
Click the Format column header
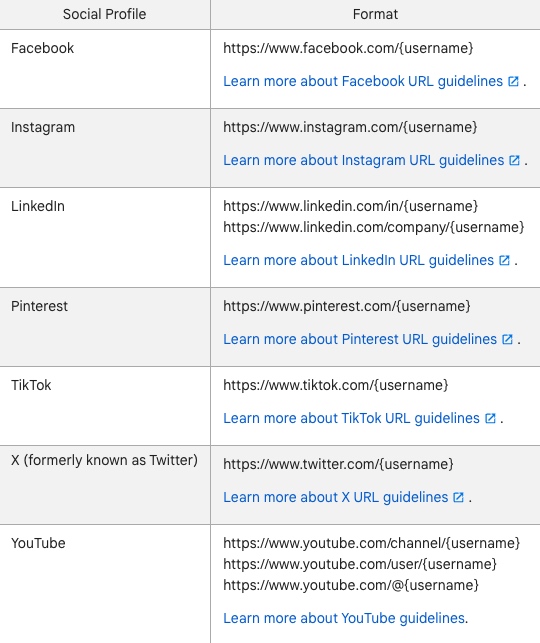coord(375,14)
